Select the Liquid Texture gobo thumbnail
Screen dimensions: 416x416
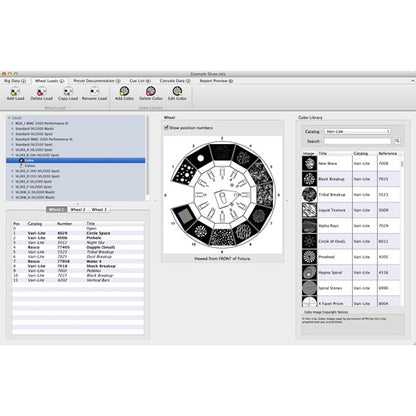coord(309,210)
